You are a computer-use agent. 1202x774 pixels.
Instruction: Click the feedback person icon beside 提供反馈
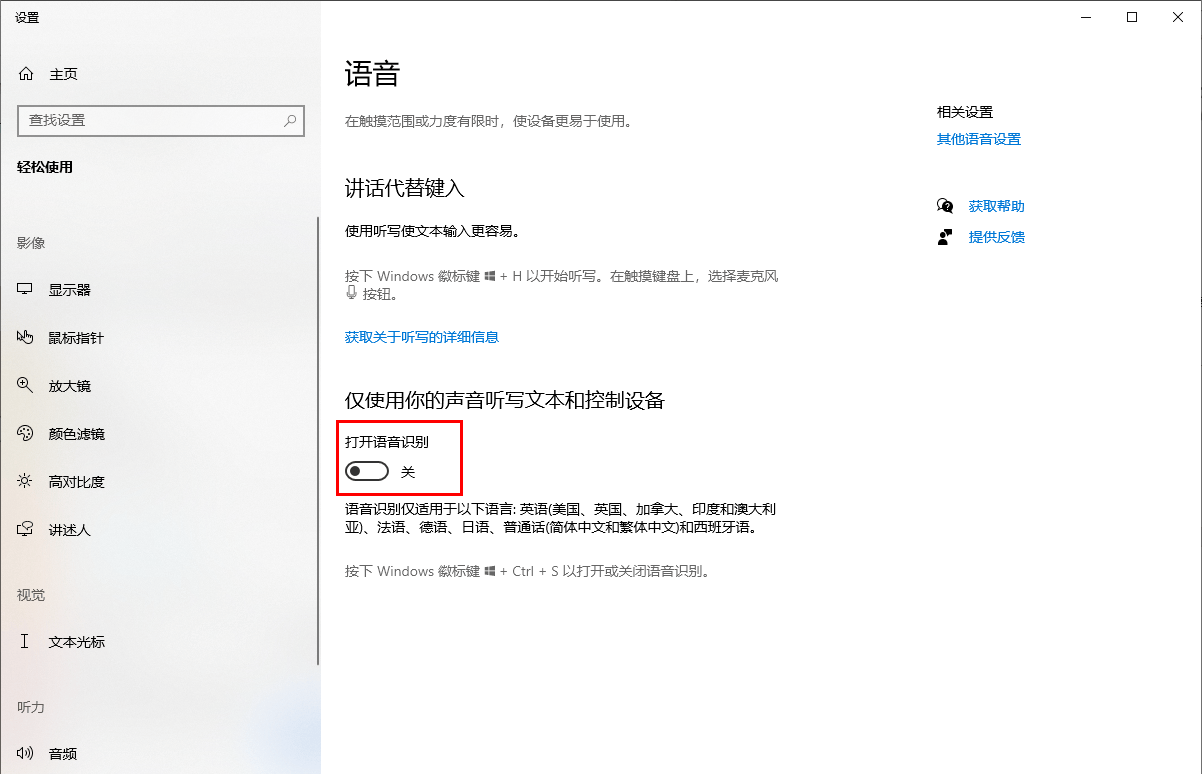coord(945,237)
